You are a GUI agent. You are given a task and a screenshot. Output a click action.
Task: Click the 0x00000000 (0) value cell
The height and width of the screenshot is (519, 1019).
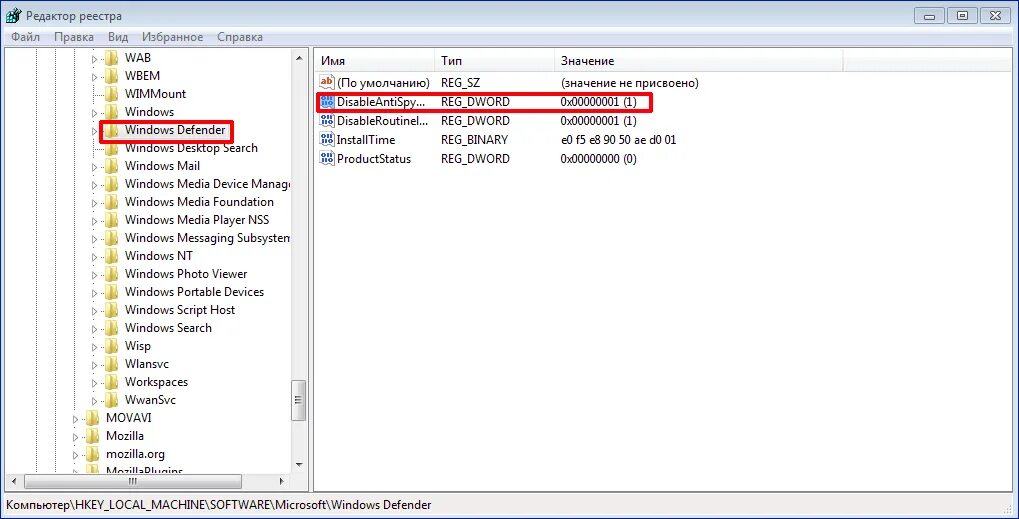[599, 158]
